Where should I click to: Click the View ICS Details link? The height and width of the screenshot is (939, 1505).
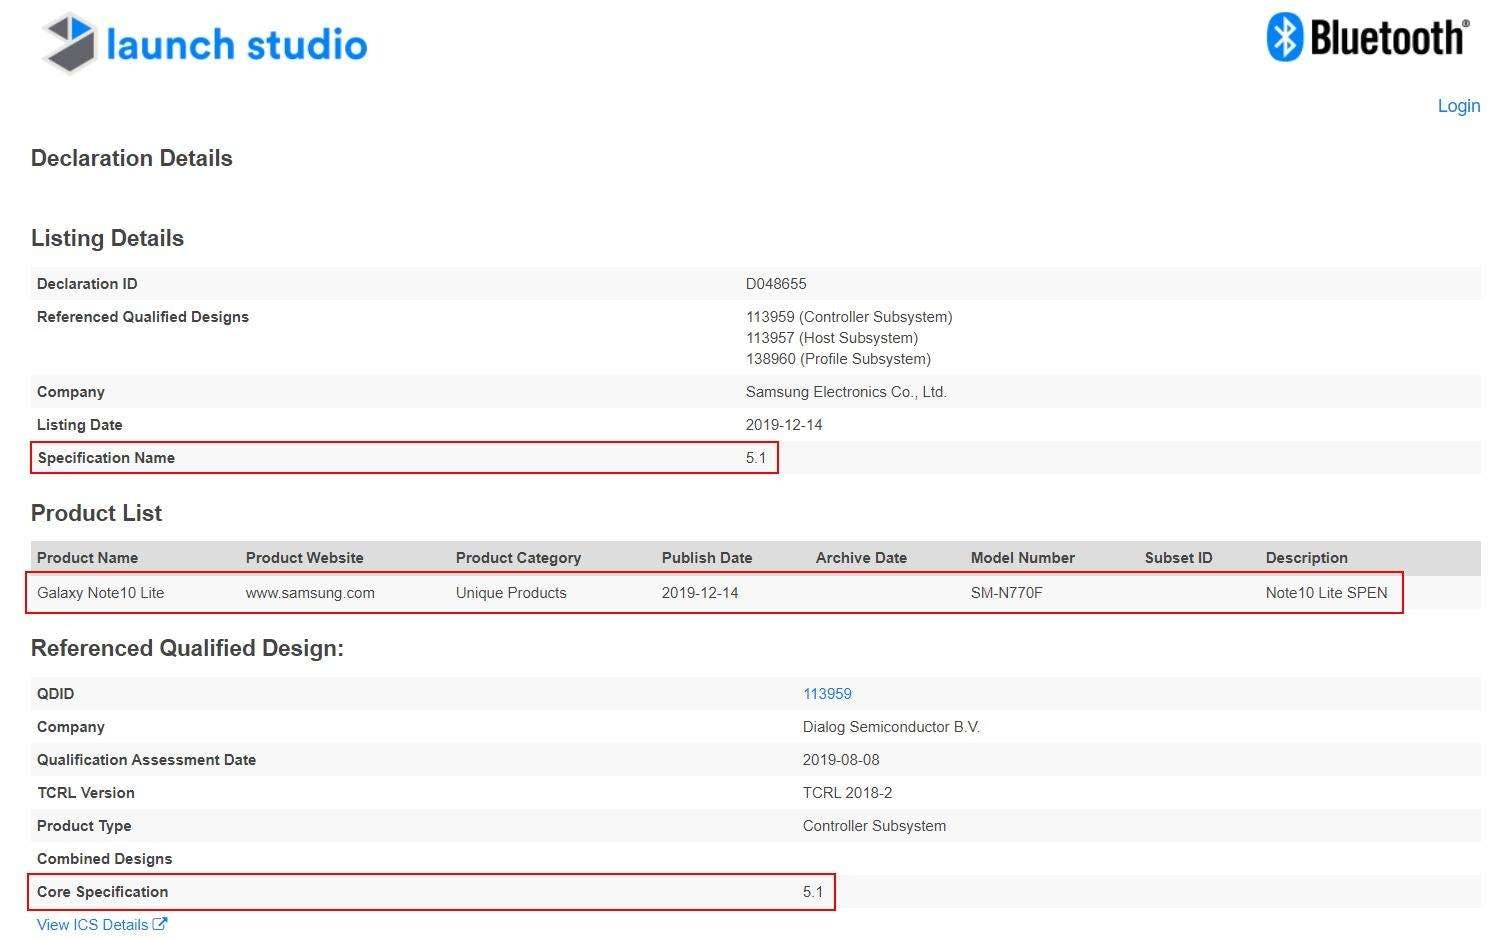[92, 925]
